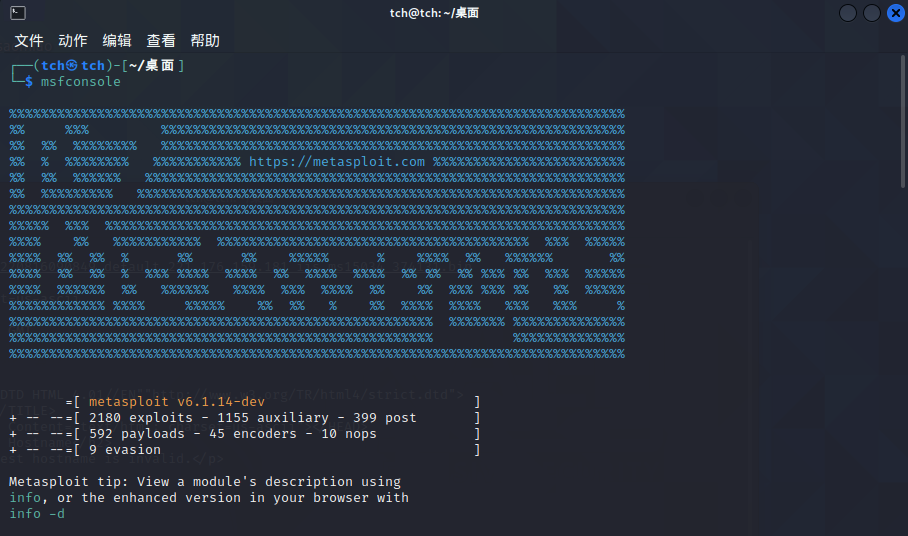Image resolution: width=908 pixels, height=536 pixels.
Task: Open the 查看 menu
Action: pos(161,41)
